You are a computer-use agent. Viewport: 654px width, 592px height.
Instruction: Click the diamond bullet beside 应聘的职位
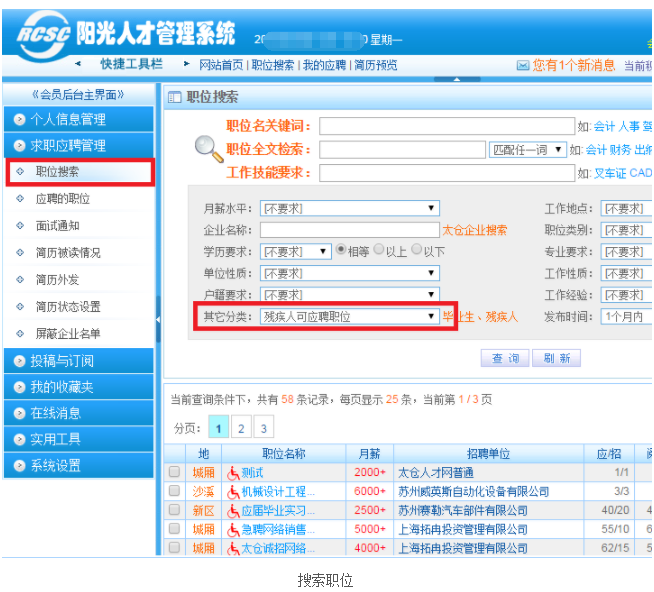20,199
